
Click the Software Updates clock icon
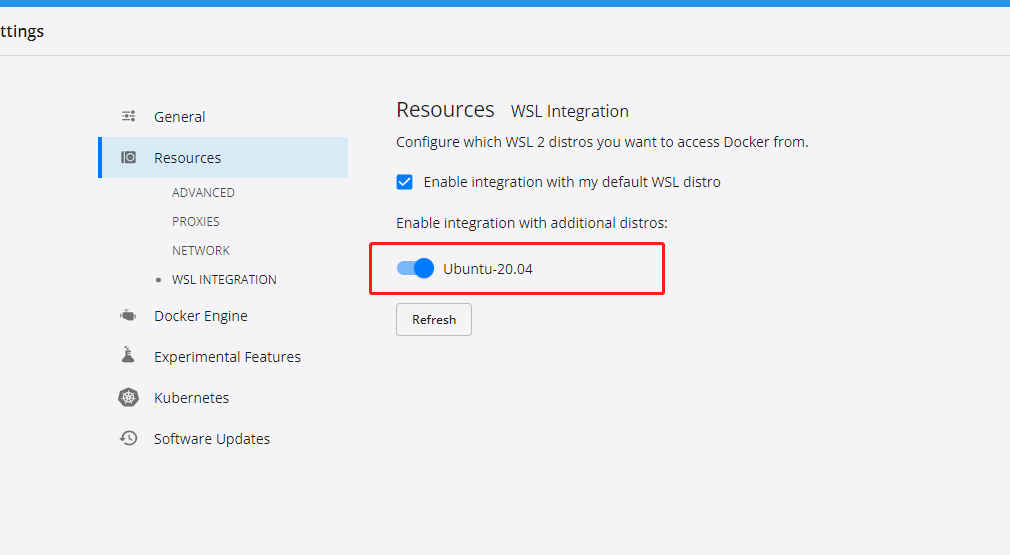pyautogui.click(x=128, y=438)
